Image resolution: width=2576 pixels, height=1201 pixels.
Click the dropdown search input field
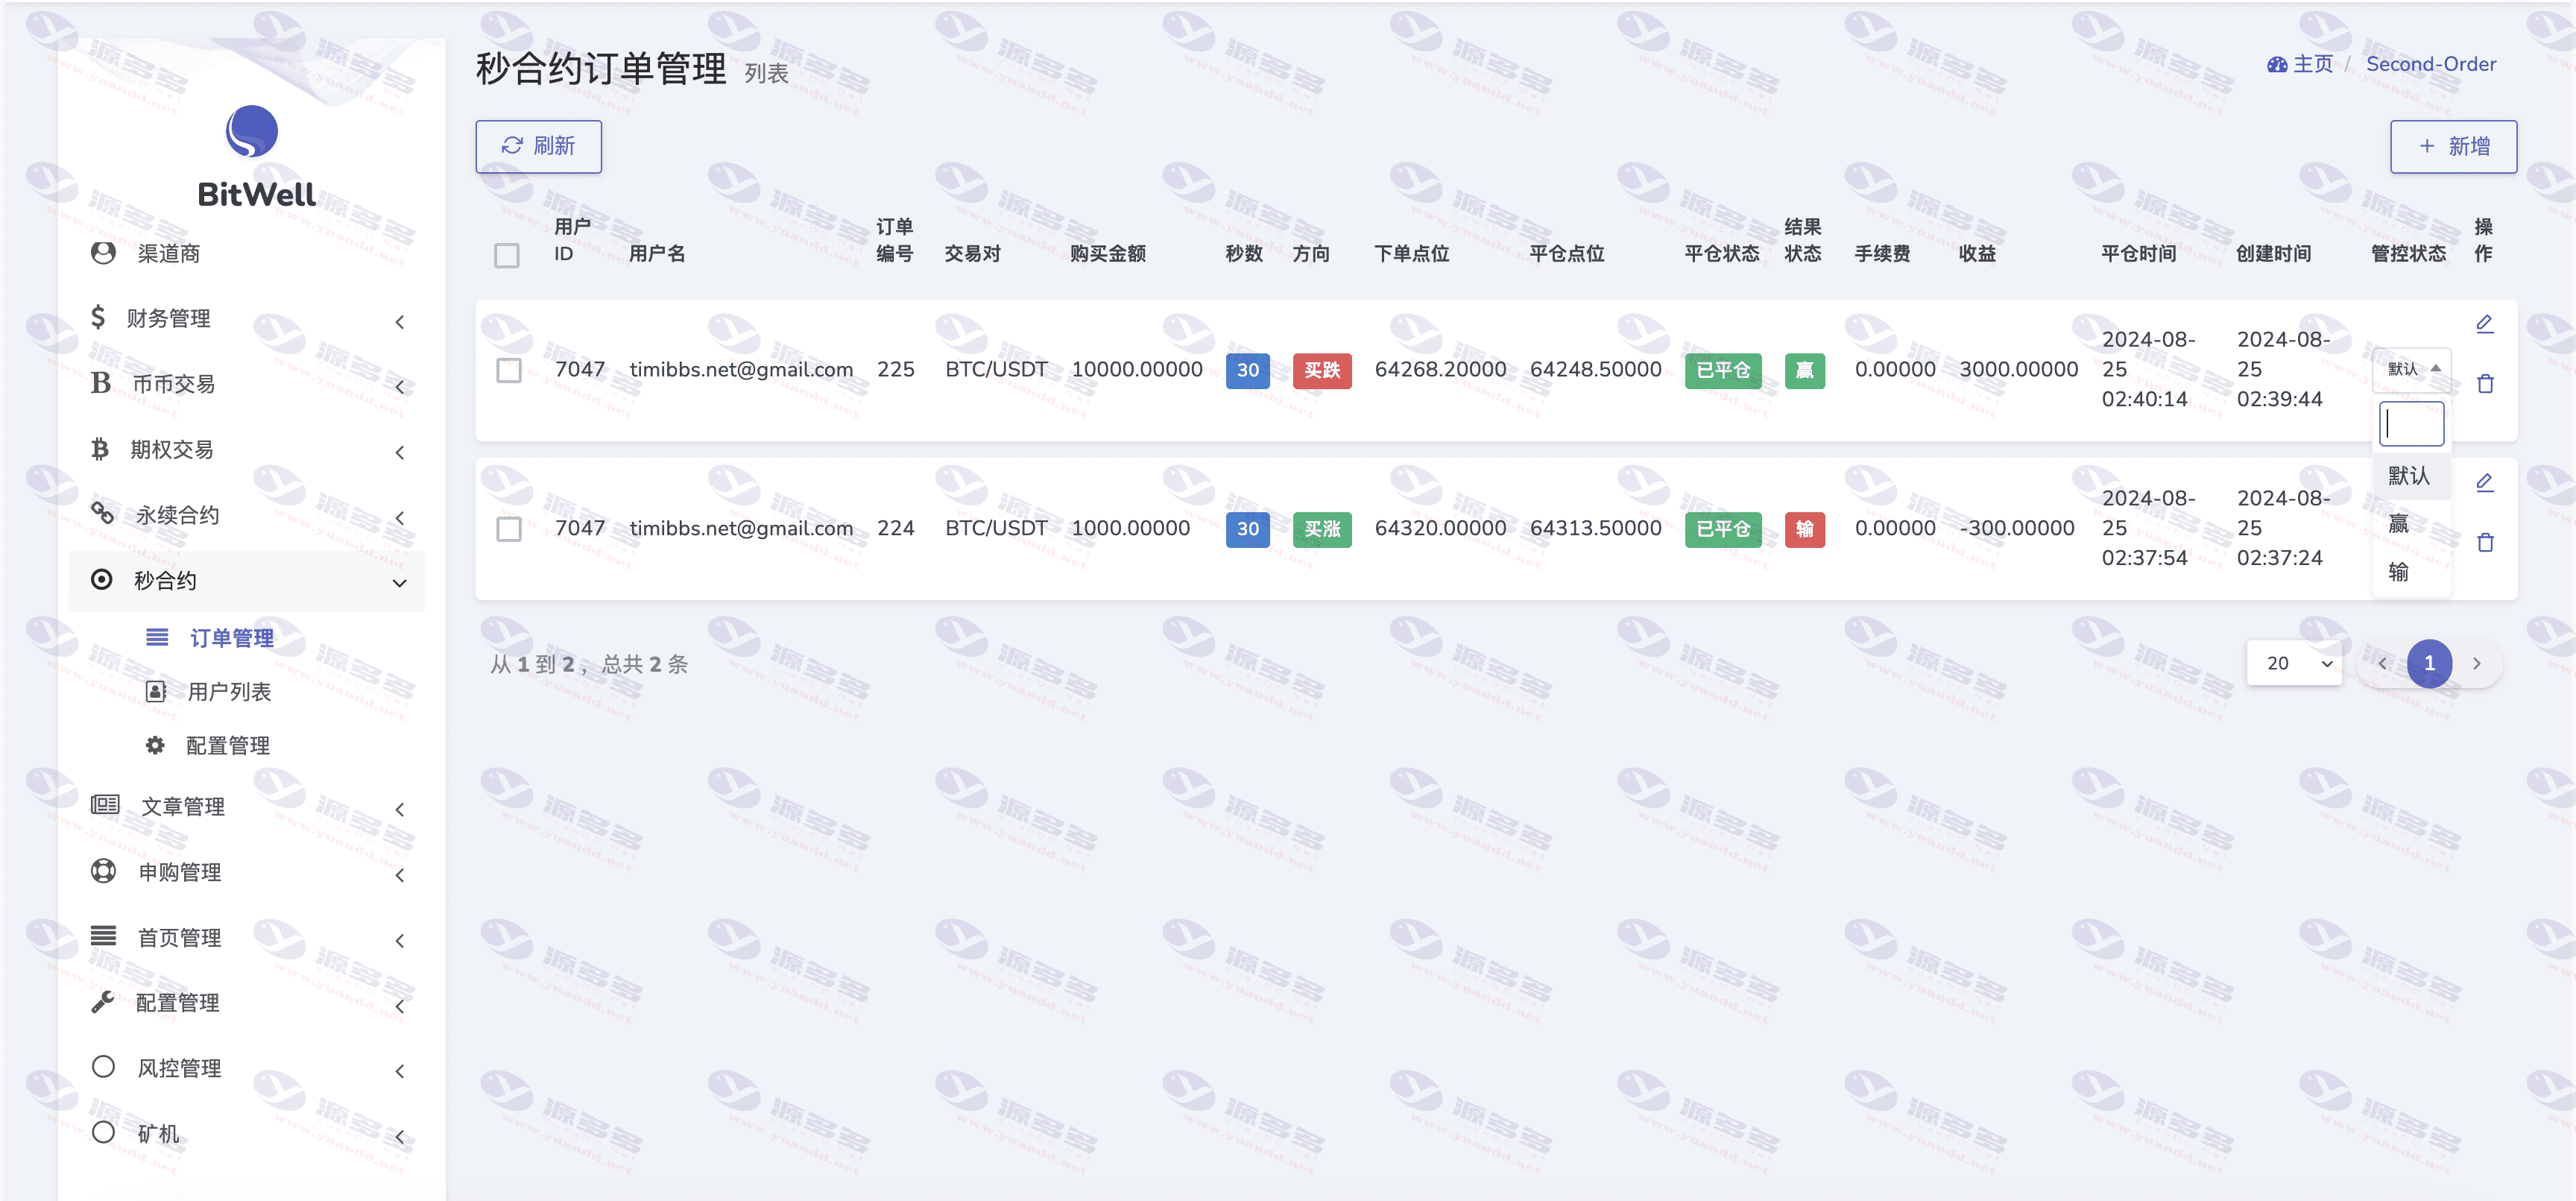point(2411,424)
